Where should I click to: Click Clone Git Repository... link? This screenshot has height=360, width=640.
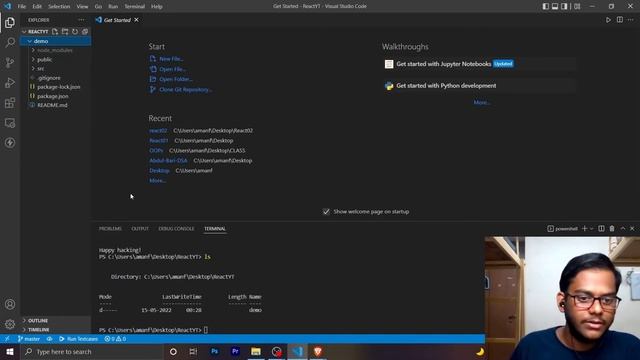(x=186, y=89)
